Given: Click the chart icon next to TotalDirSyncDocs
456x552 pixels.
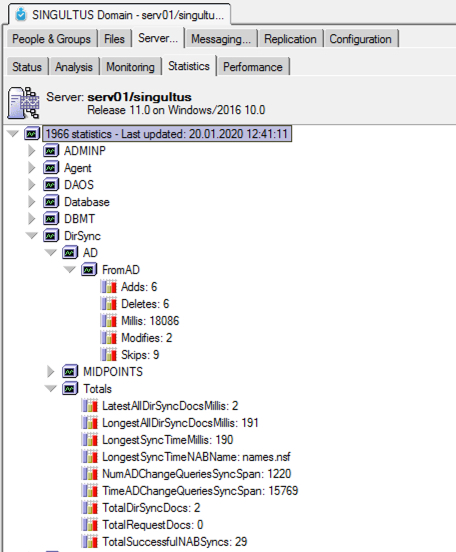Looking at the screenshot, I should click(90, 508).
